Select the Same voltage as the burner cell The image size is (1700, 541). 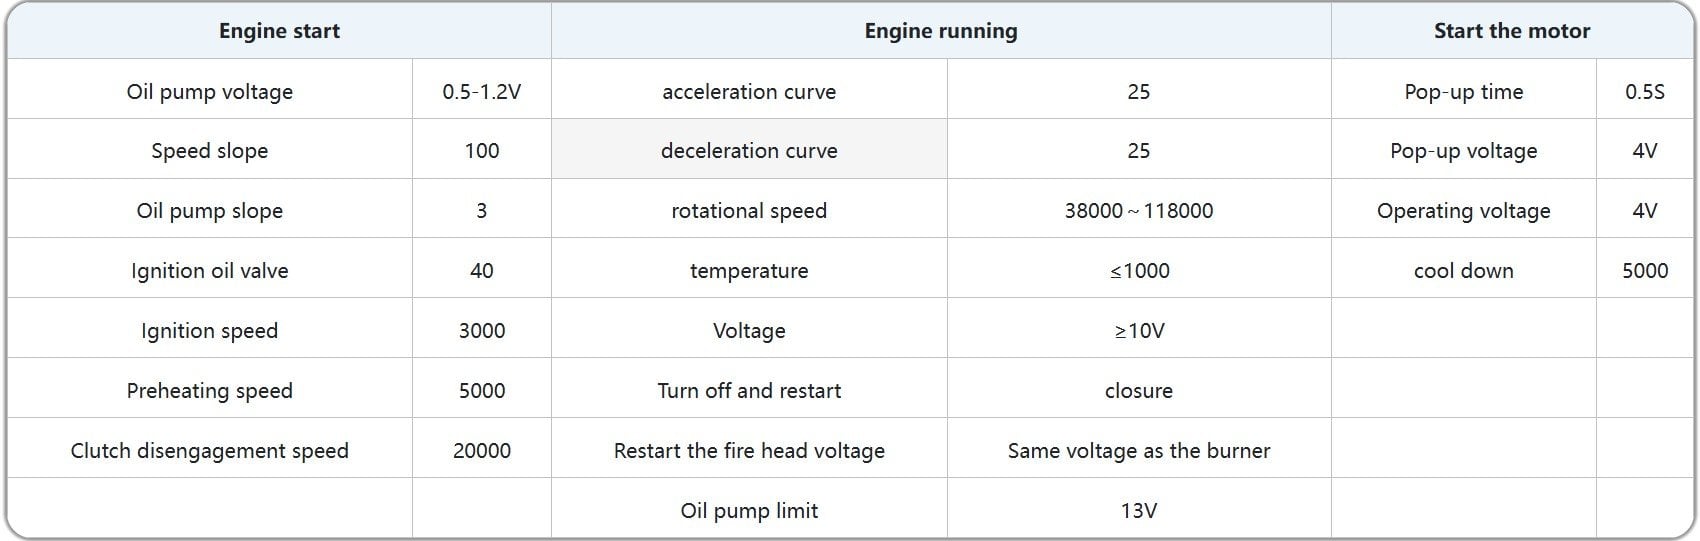[x=1138, y=451]
